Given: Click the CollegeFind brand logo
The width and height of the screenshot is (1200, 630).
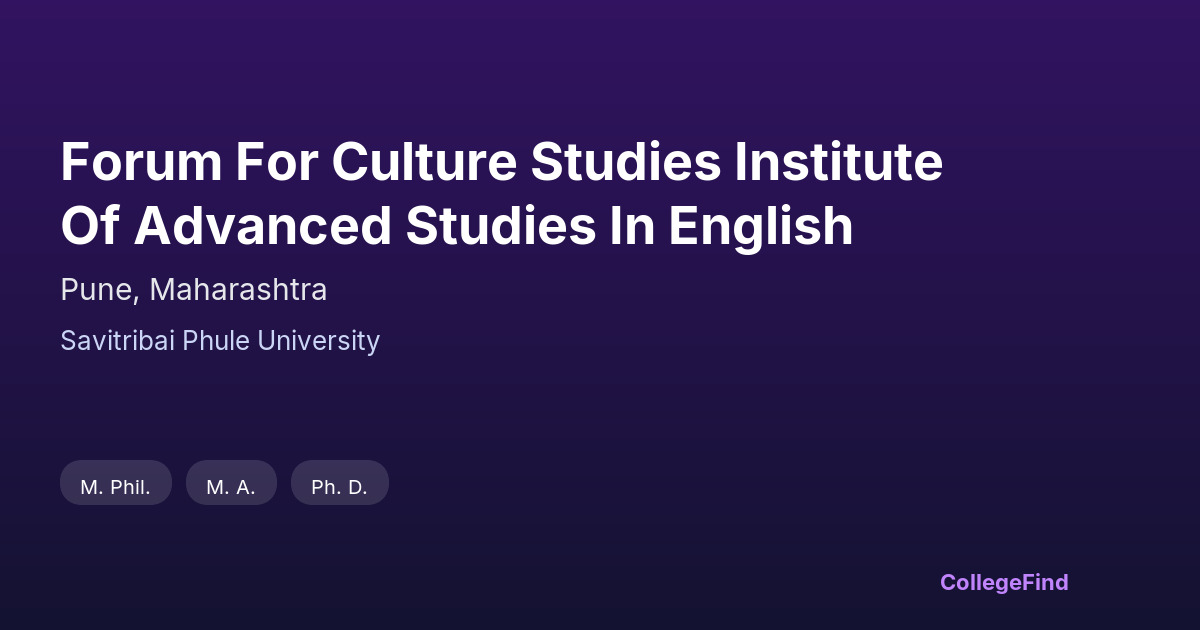Looking at the screenshot, I should pyautogui.click(x=1004, y=582).
